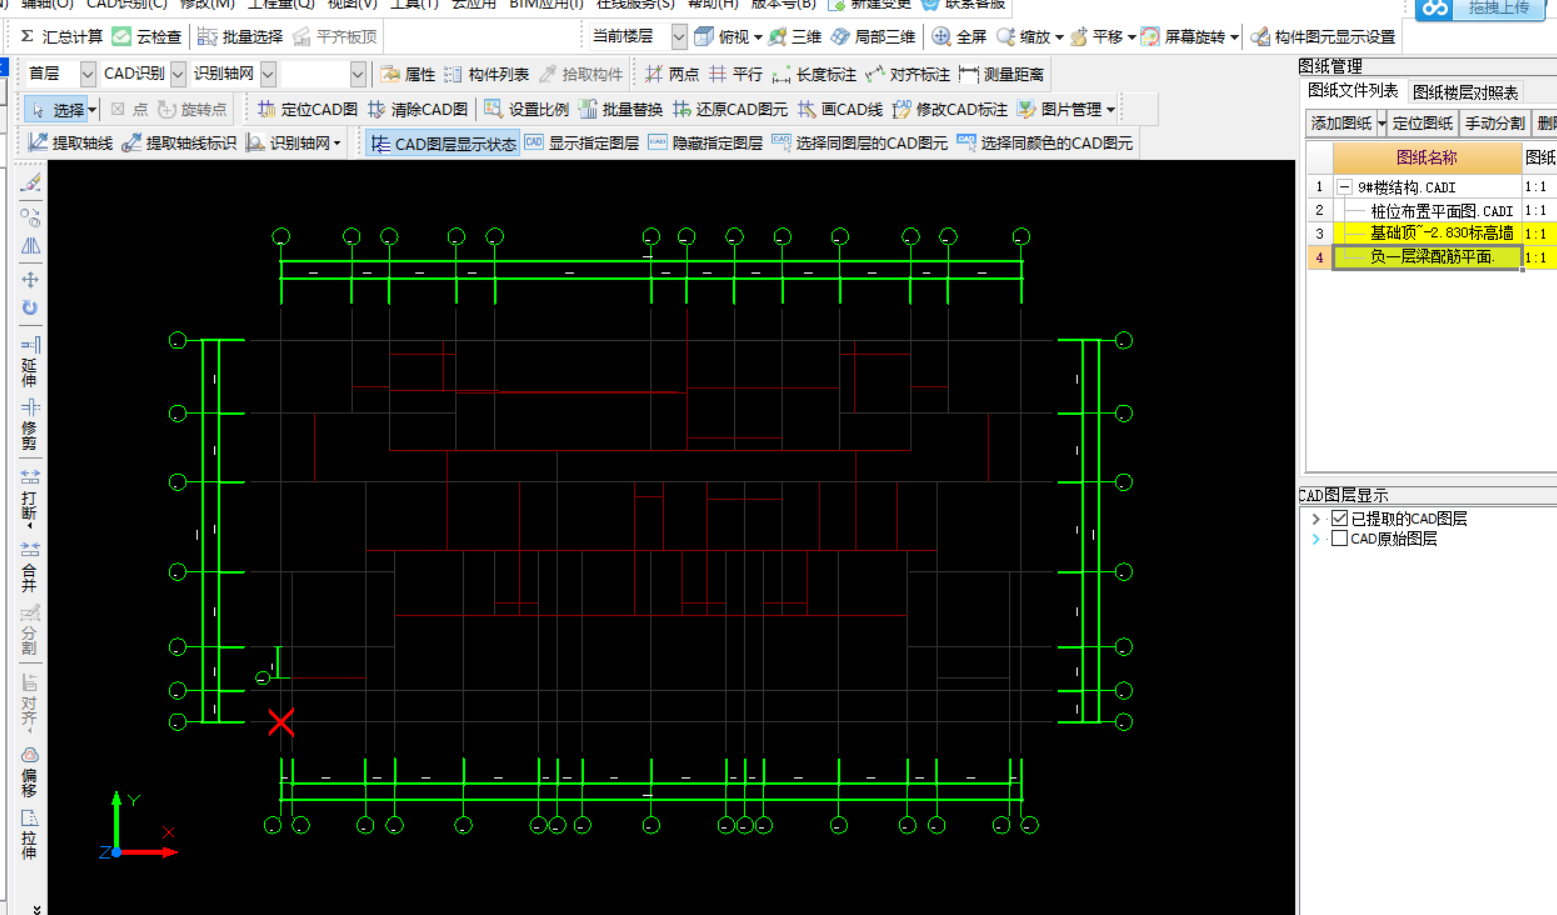Collapse 9#楼结构.CADI tree node
Screen dimensions: 1557x915
(x=1345, y=187)
